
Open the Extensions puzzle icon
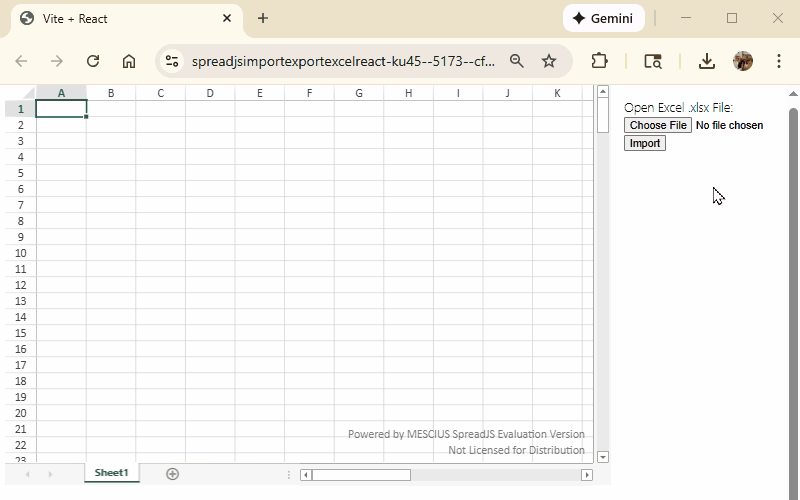[600, 61]
